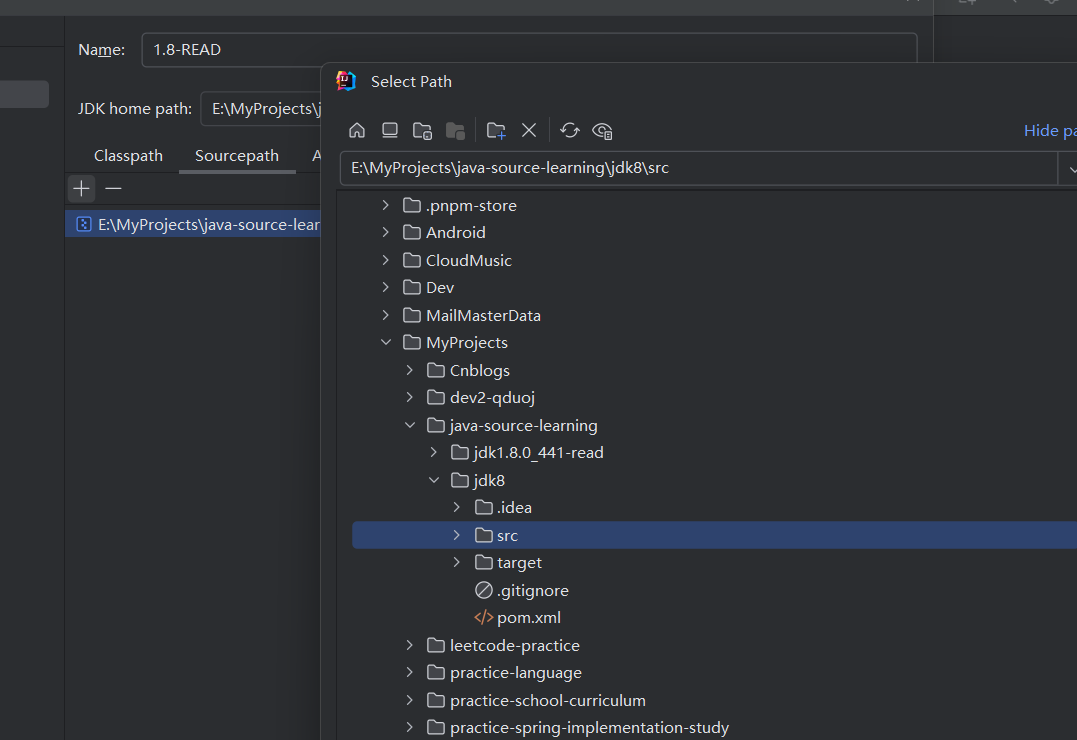This screenshot has height=740, width=1077.
Task: Open the path history dropdown
Action: [x=1067, y=168]
